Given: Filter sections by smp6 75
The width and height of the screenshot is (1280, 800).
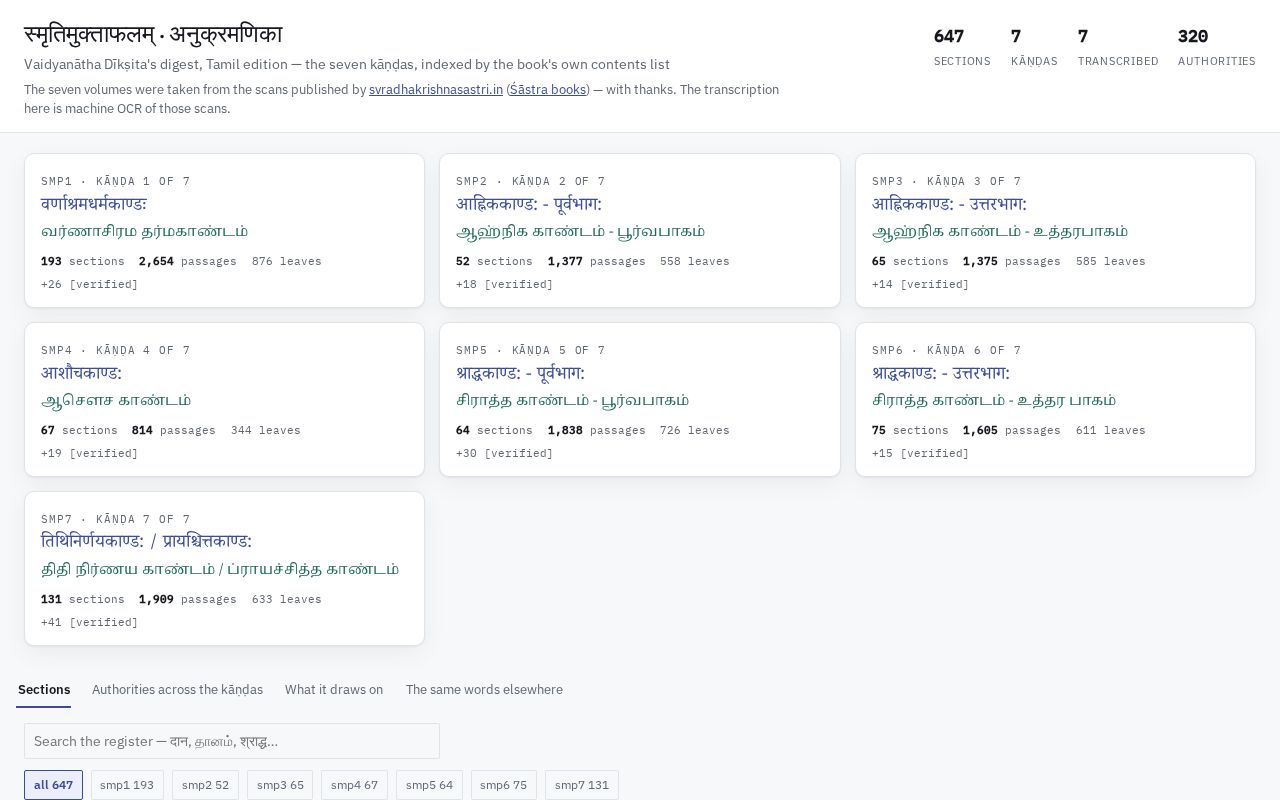Looking at the screenshot, I should [503, 785].
